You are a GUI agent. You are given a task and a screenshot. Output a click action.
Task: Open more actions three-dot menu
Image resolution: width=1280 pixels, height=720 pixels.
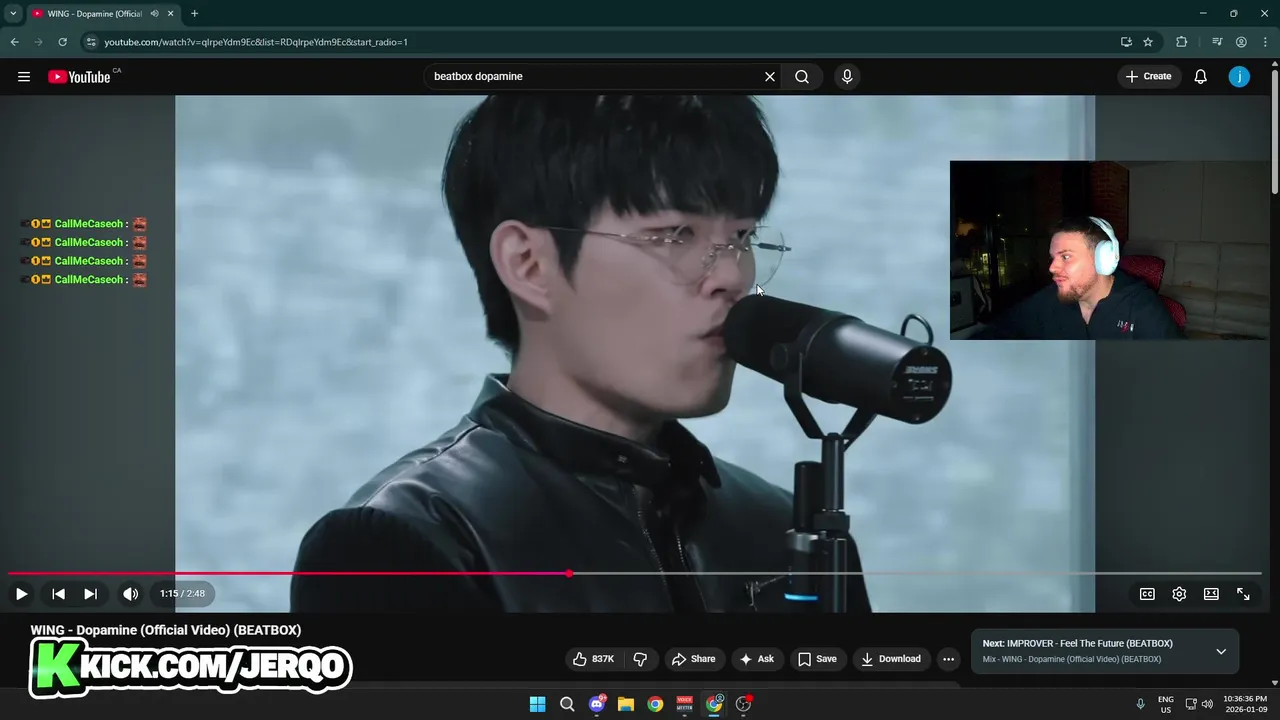[x=948, y=659]
